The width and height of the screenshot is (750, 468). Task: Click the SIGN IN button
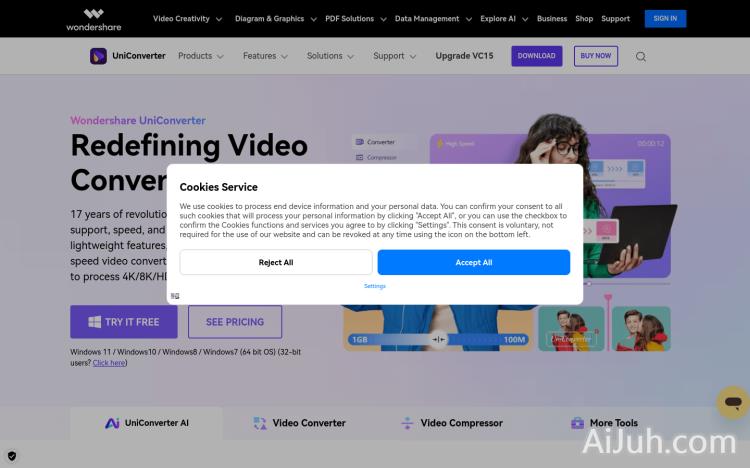(664, 18)
